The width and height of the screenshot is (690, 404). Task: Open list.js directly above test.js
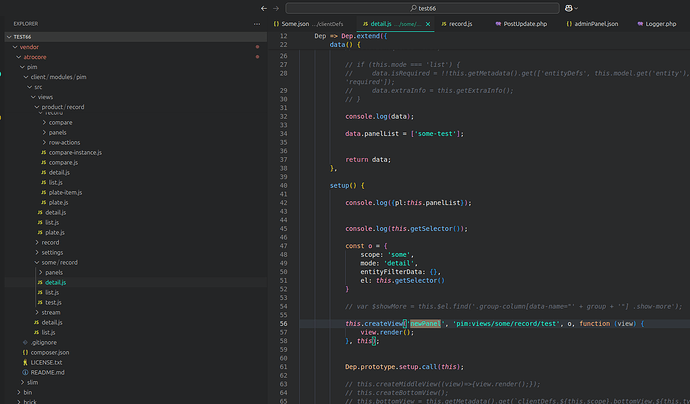52,293
